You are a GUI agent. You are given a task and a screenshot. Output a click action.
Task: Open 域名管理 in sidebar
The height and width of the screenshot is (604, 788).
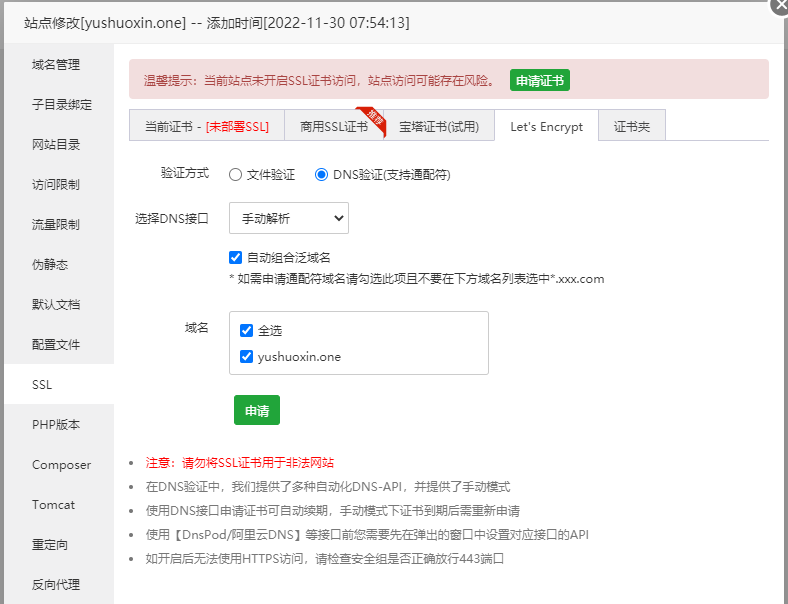click(56, 65)
